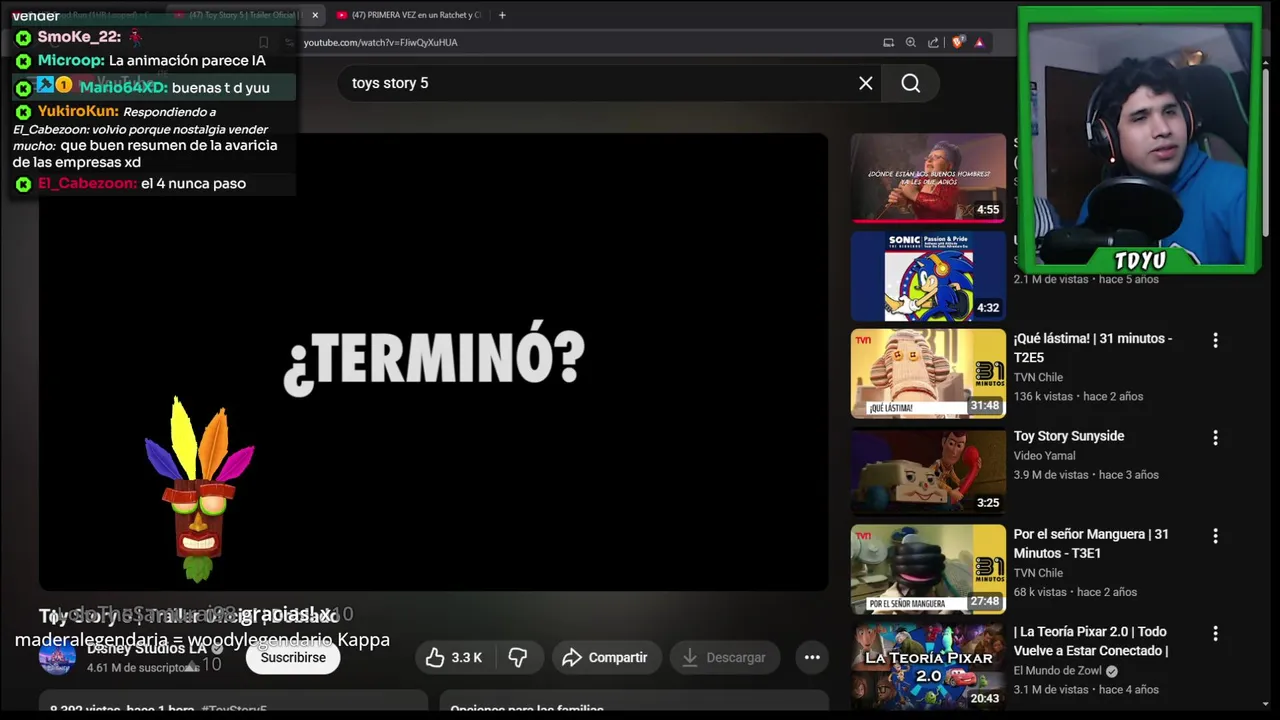The image size is (1280, 720).
Task: Click the video player showing ¿TERMINÓ?
Action: (433, 361)
